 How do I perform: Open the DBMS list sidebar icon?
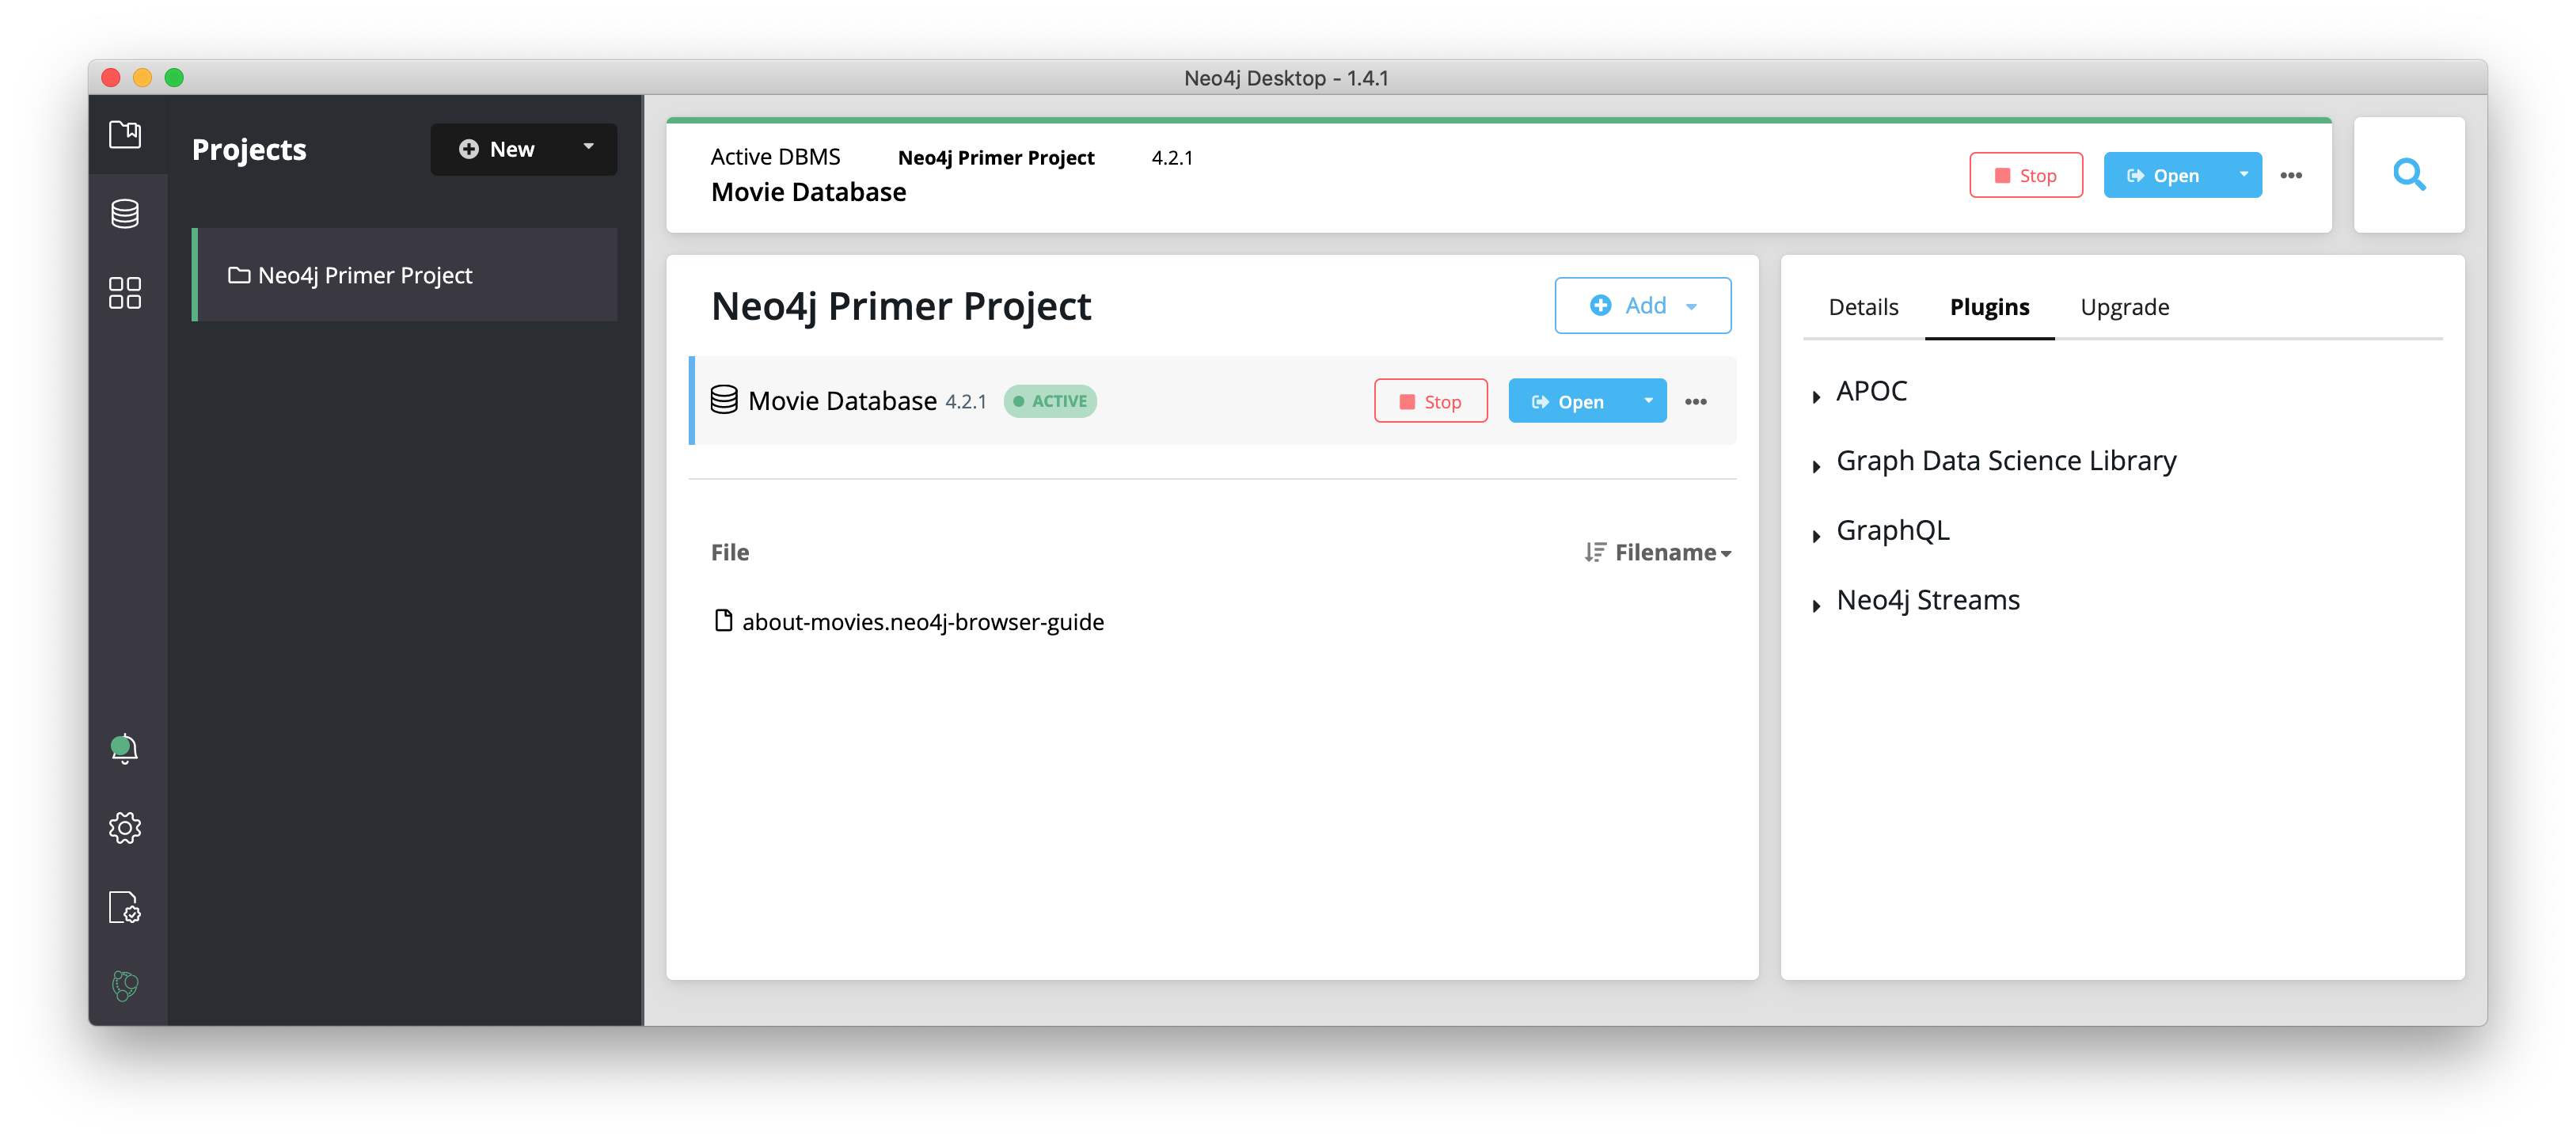125,213
